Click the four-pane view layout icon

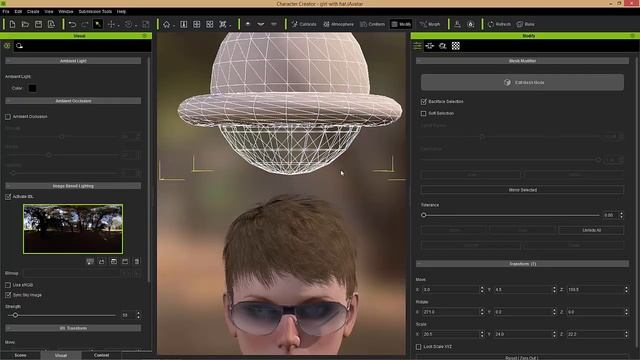pos(197,24)
